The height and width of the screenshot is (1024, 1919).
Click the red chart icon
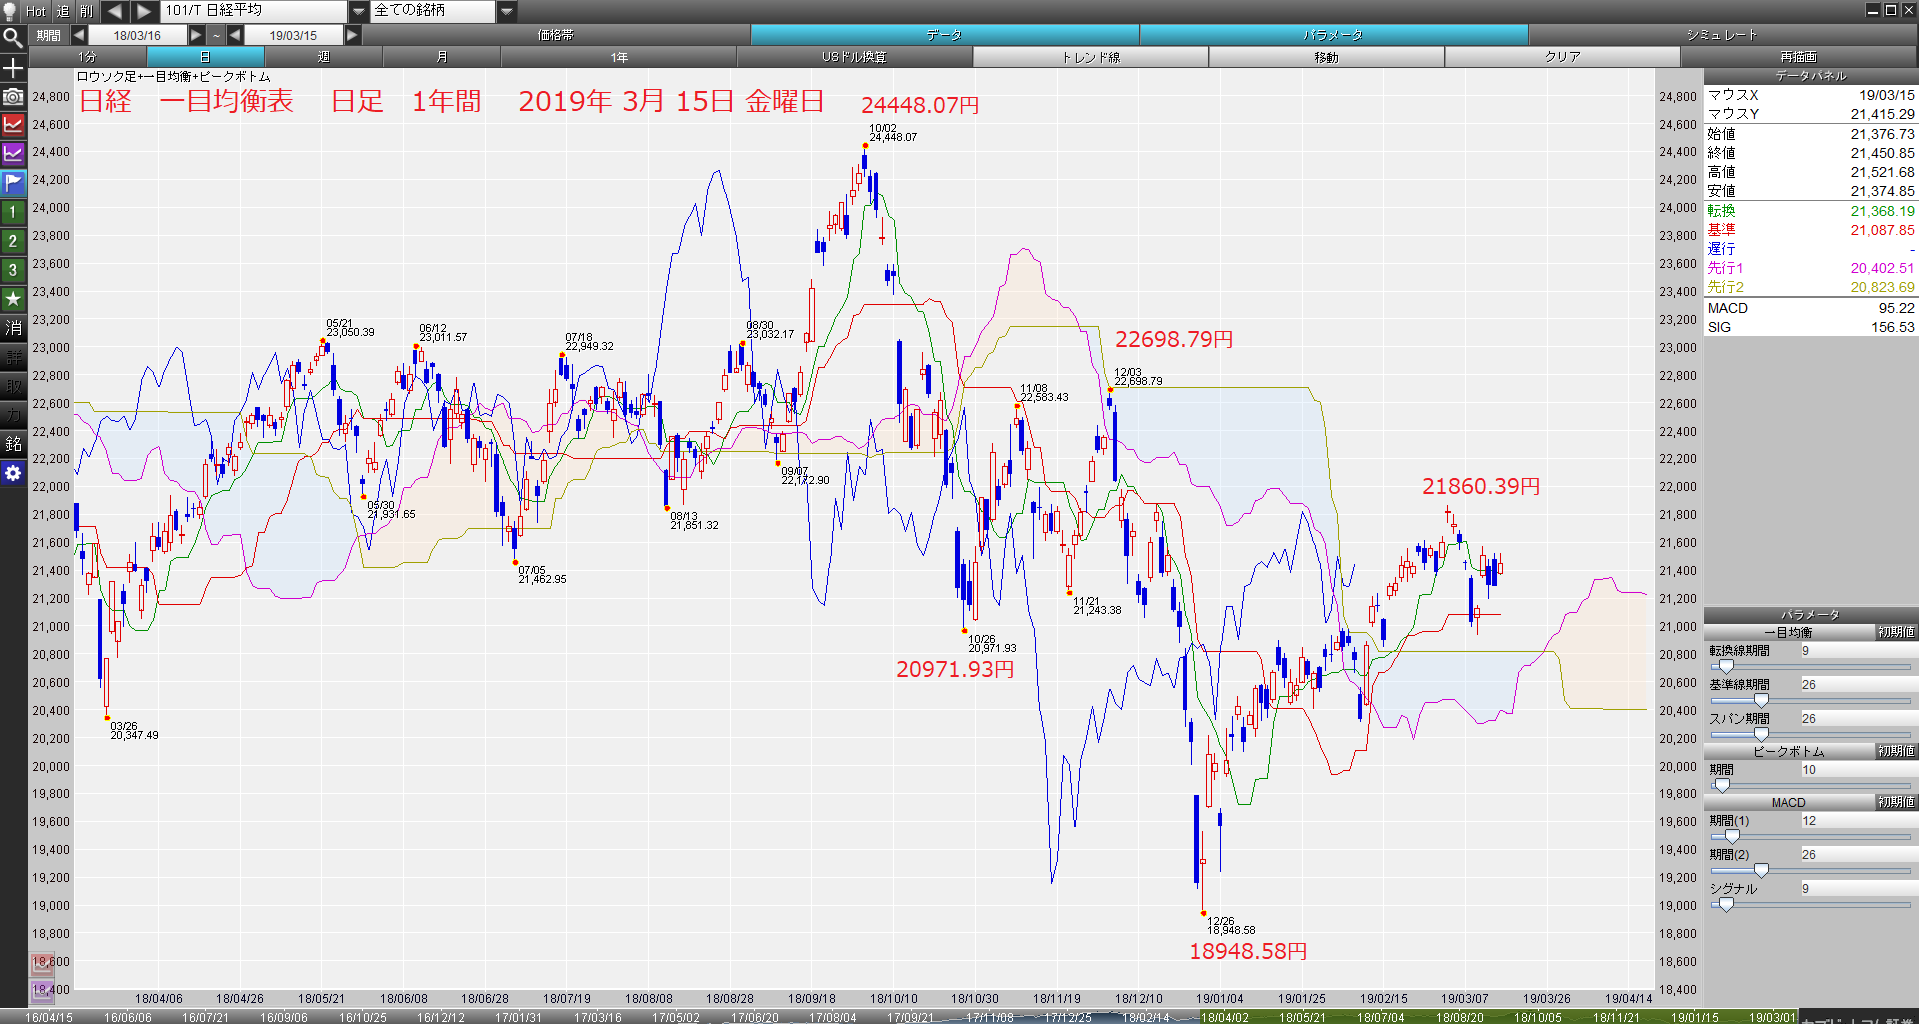tap(13, 125)
